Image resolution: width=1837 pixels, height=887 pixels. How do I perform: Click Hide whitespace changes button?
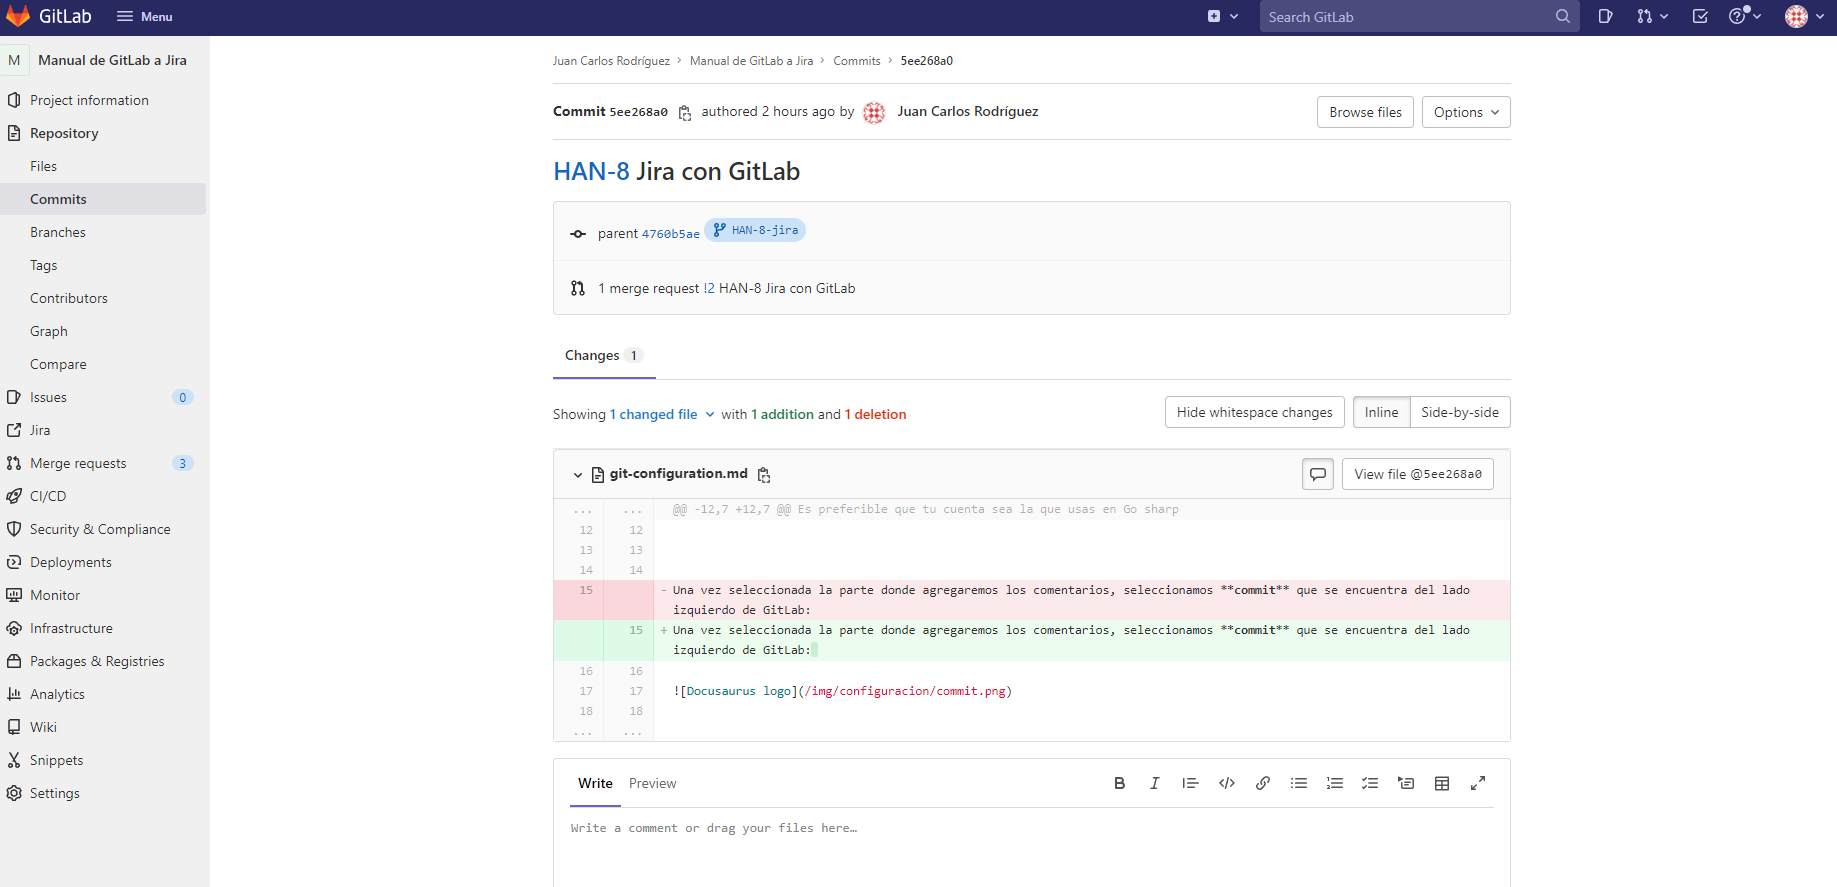click(1254, 412)
